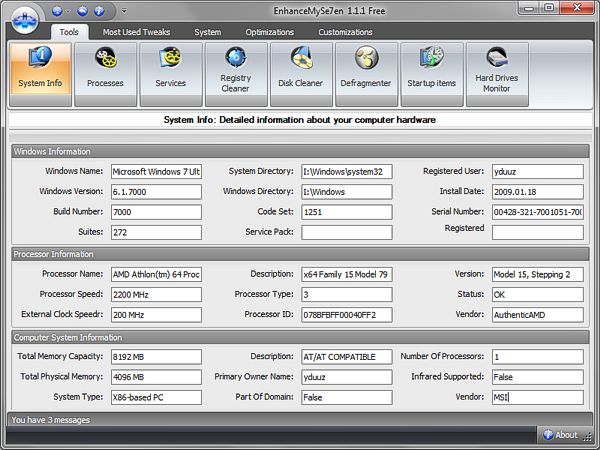Image resolution: width=600 pixels, height=450 pixels.
Task: Click the About button
Action: tap(560, 435)
